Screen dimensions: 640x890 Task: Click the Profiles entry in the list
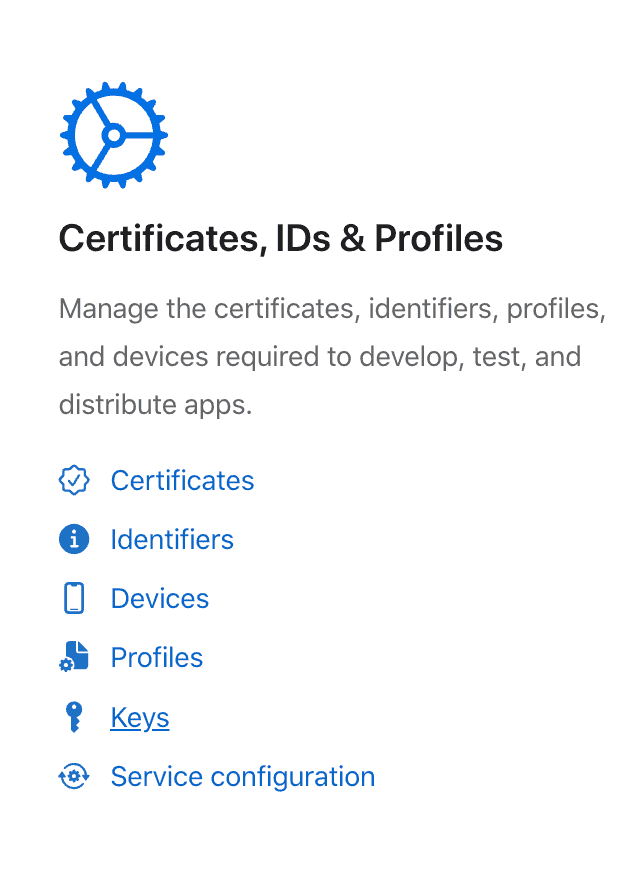point(156,657)
